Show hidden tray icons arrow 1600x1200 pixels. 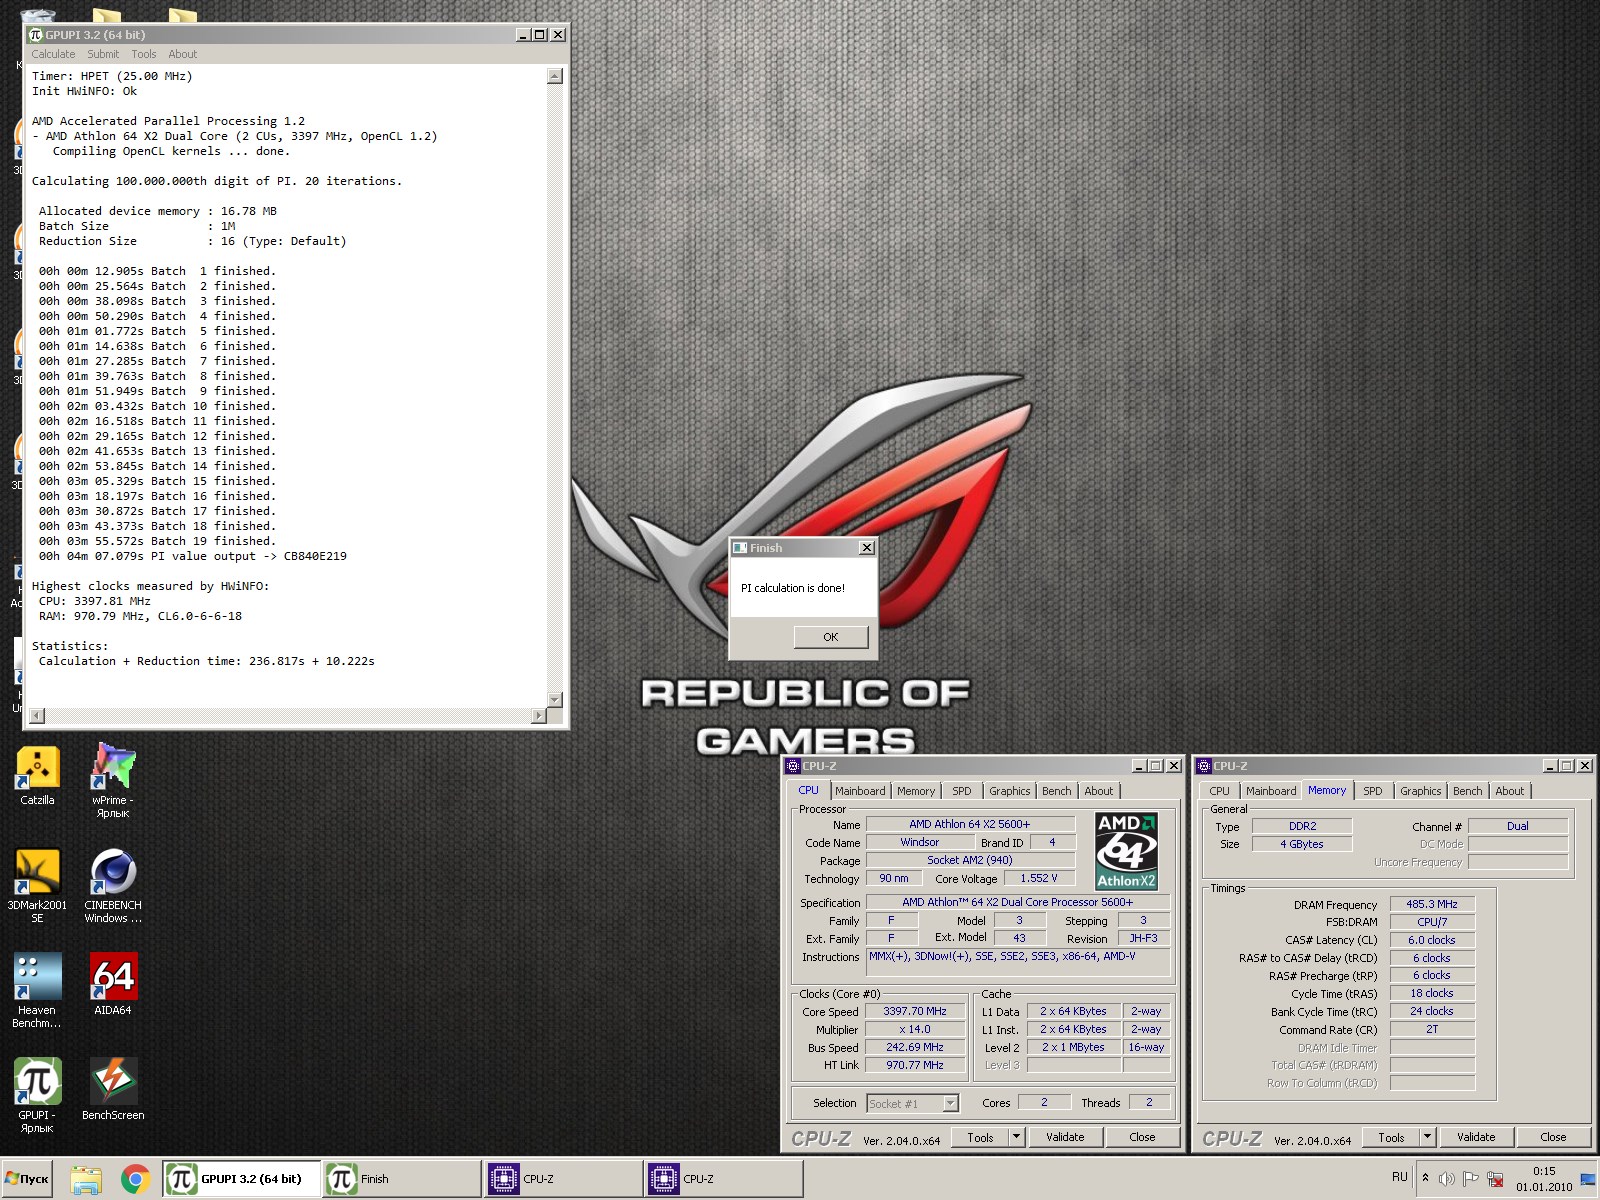pos(1425,1178)
